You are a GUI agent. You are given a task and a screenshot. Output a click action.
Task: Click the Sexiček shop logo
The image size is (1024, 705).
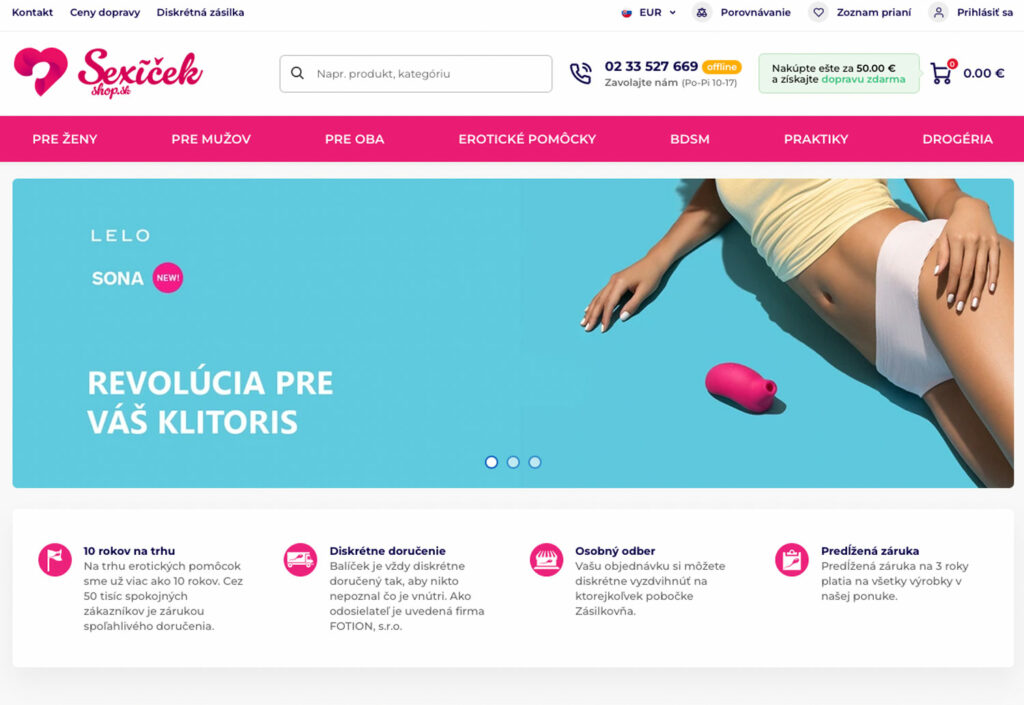[x=108, y=72]
